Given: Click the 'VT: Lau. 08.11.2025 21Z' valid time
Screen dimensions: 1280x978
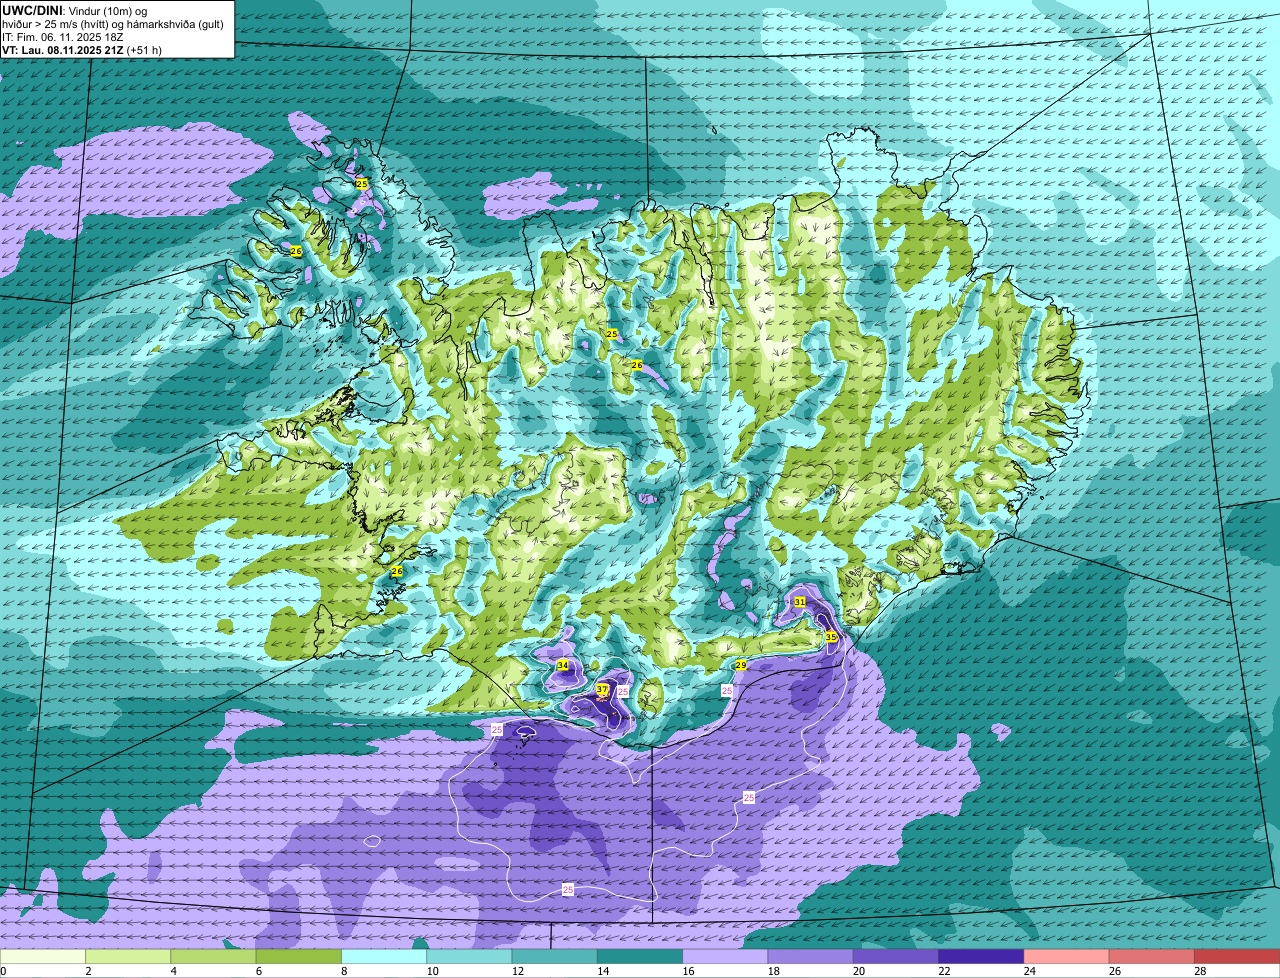Looking at the screenshot, I should click(63, 50).
